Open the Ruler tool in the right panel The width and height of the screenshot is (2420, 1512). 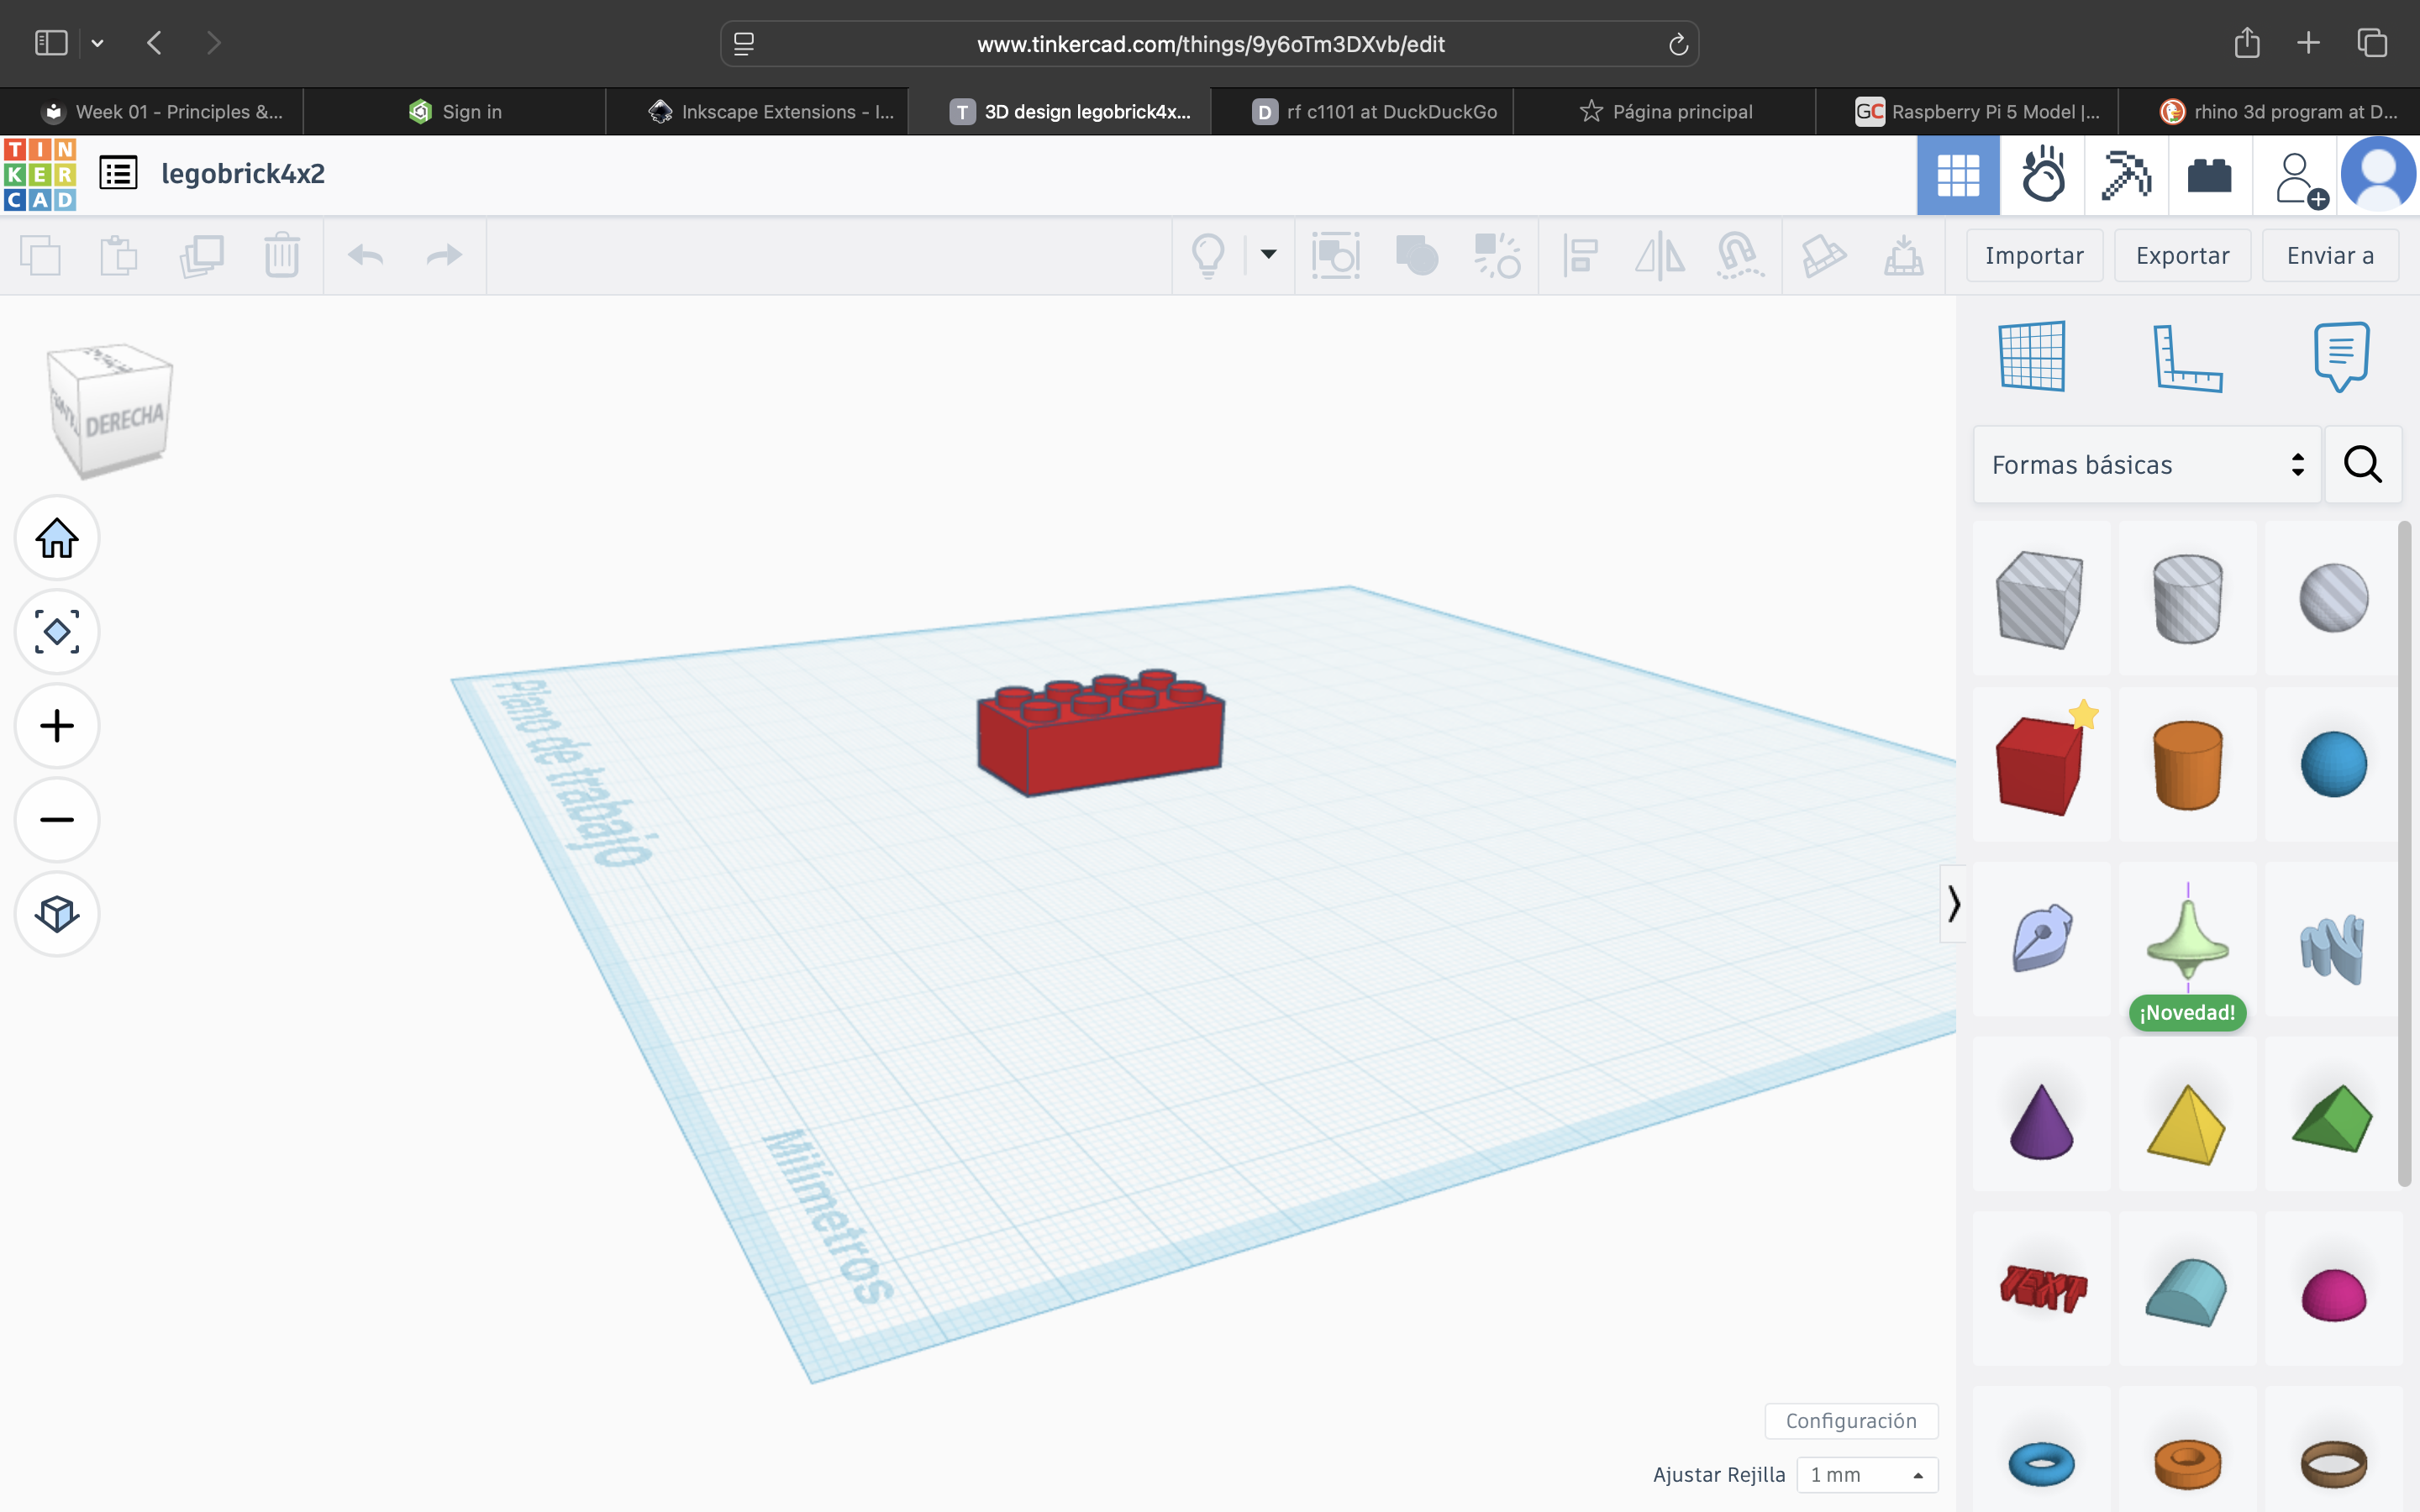pos(2189,358)
